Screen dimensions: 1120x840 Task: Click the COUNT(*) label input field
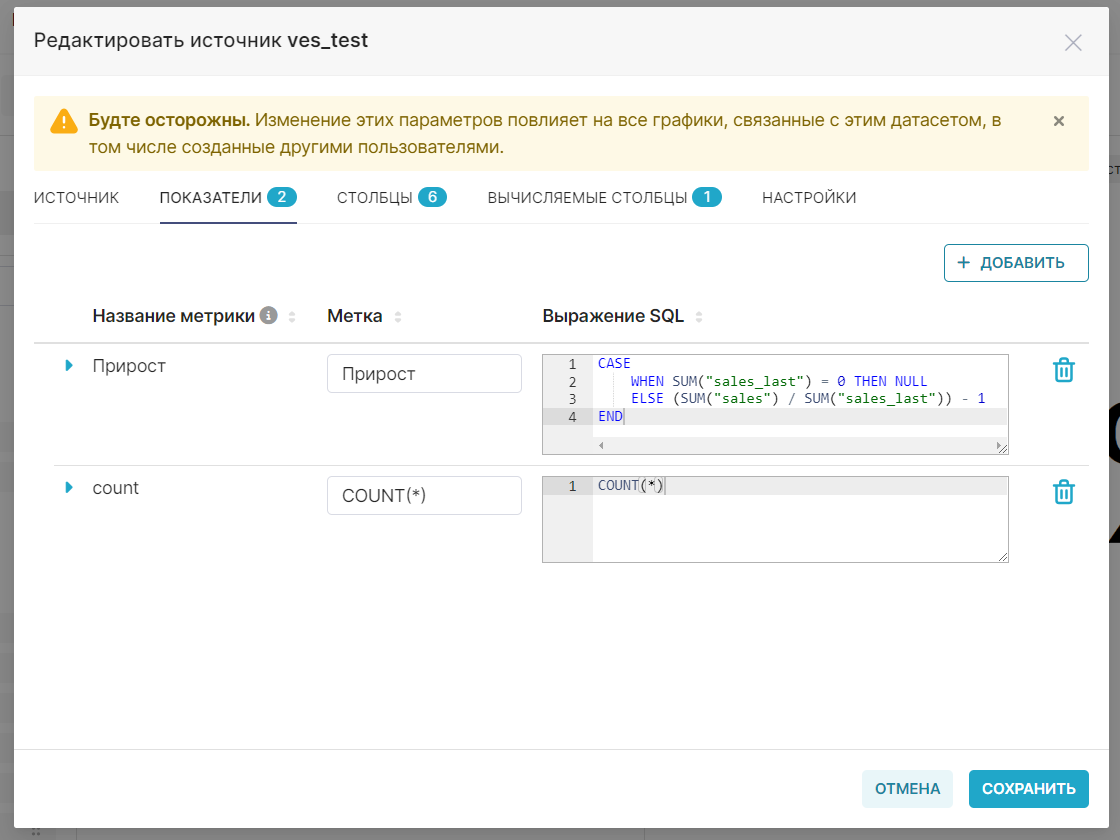click(424, 496)
